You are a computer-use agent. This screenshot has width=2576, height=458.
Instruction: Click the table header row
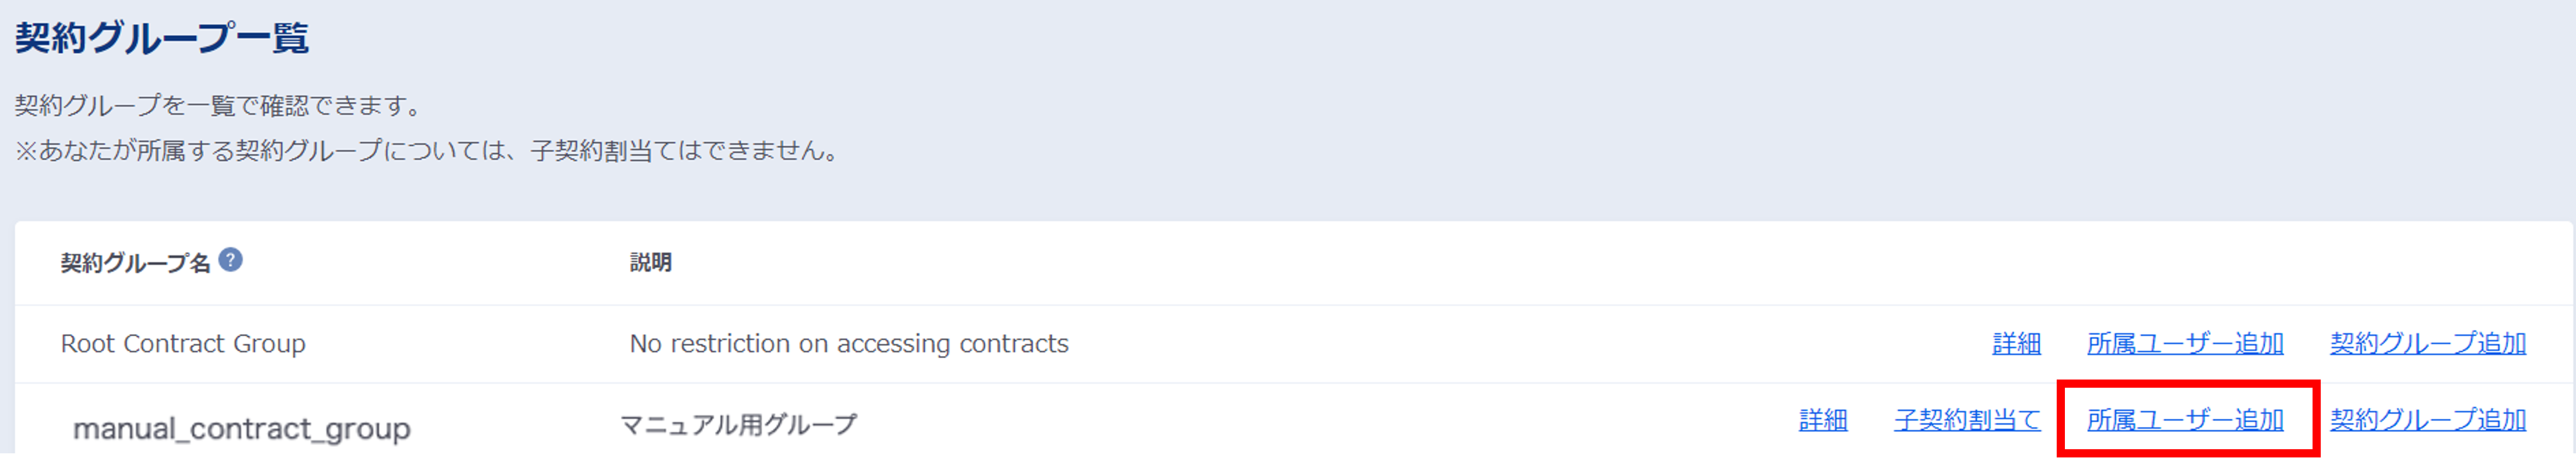tap(1300, 263)
